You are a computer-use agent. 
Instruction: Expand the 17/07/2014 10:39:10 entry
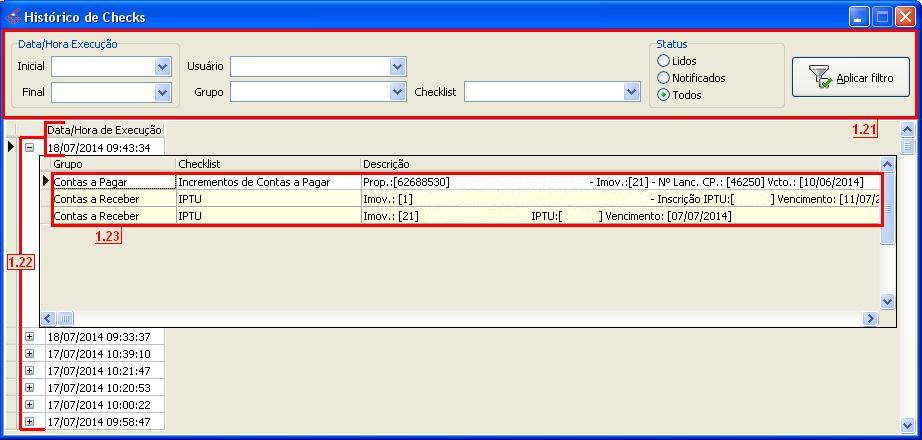tap(29, 354)
